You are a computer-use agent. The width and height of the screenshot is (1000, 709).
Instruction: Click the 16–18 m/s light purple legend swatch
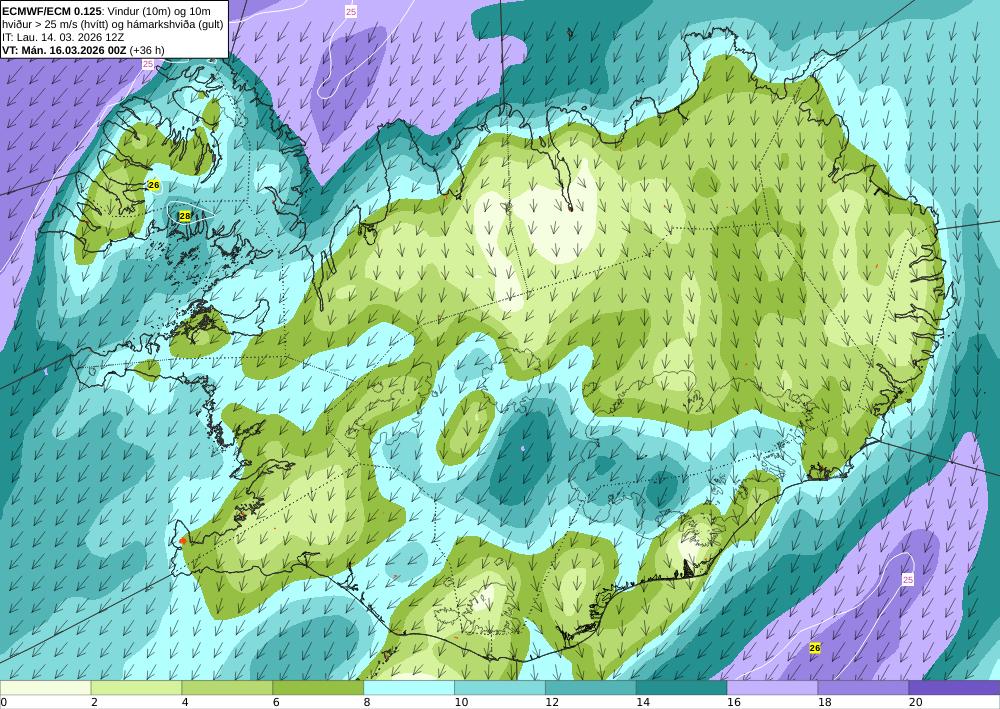772,688
